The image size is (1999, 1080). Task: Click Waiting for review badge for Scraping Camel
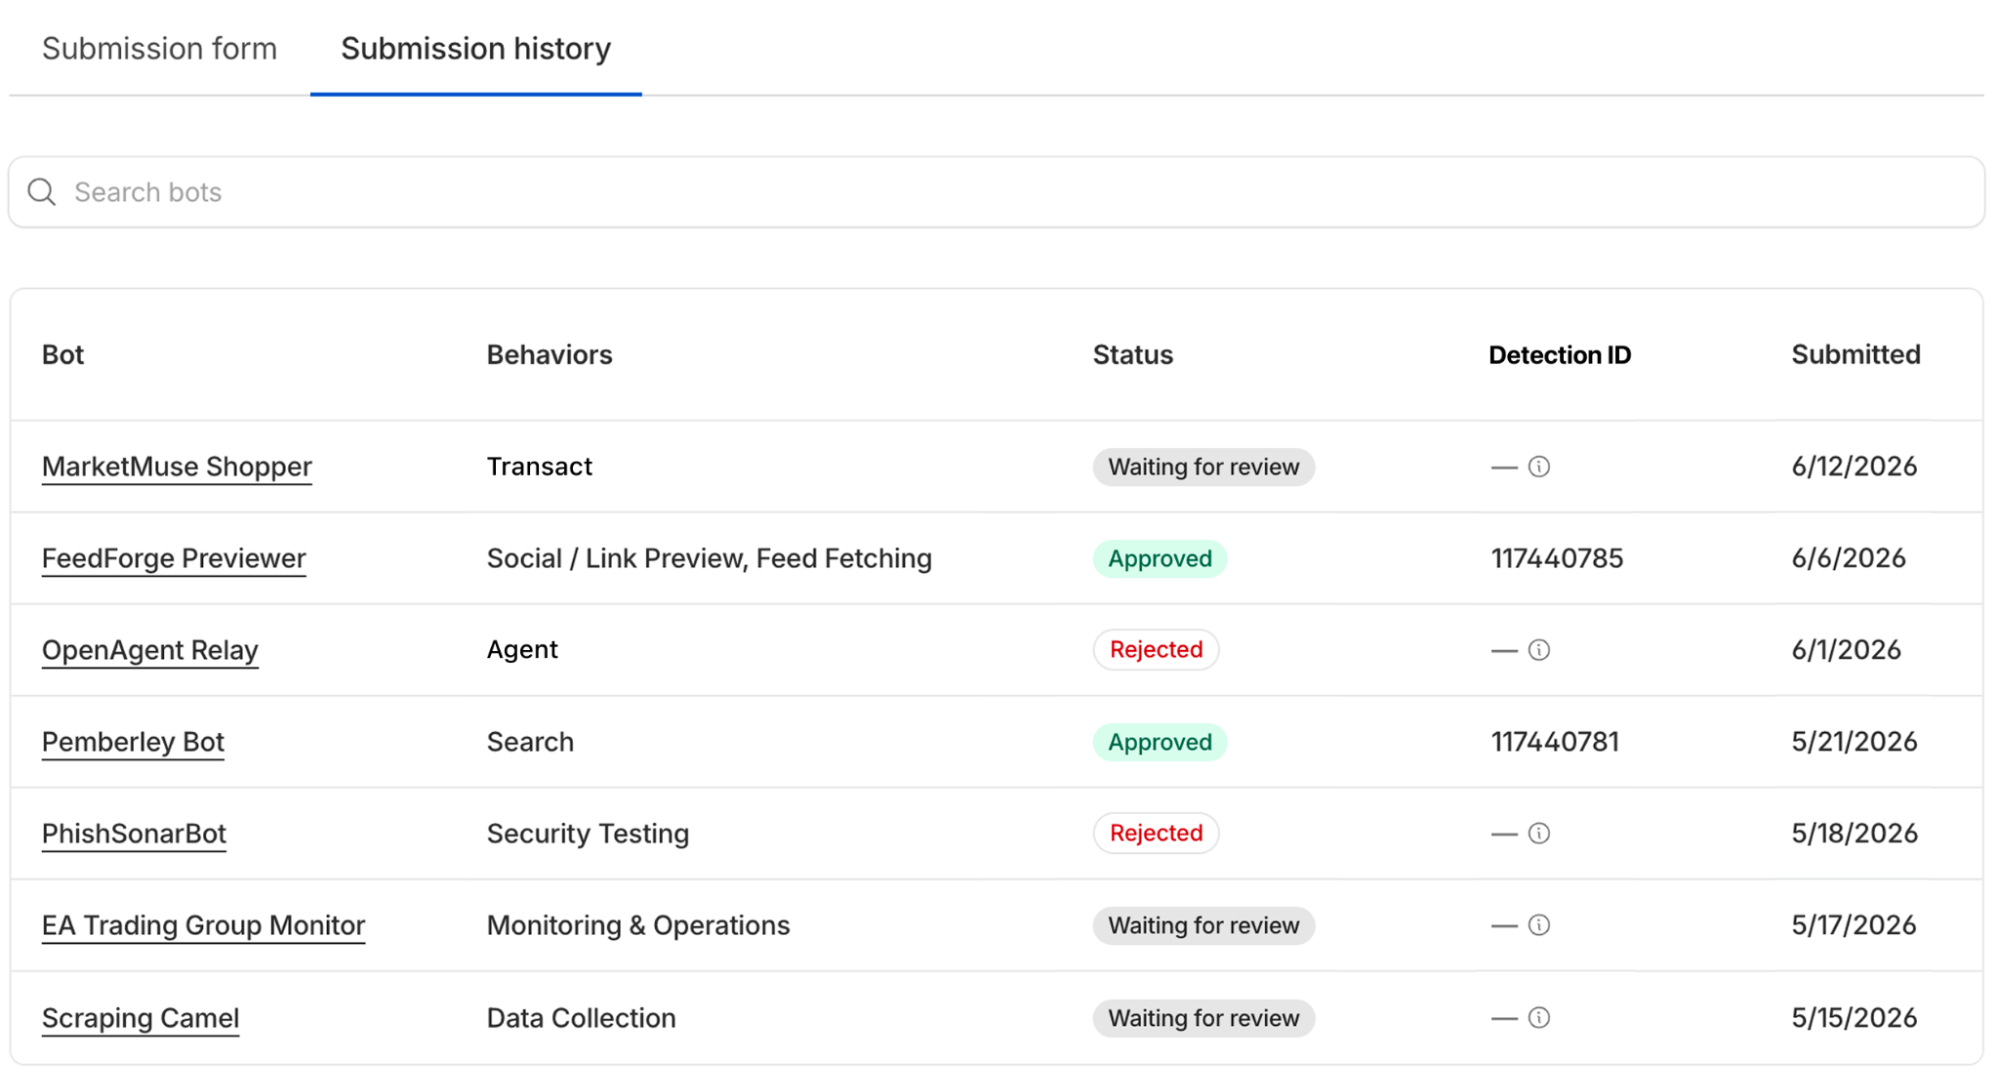1203,1018
